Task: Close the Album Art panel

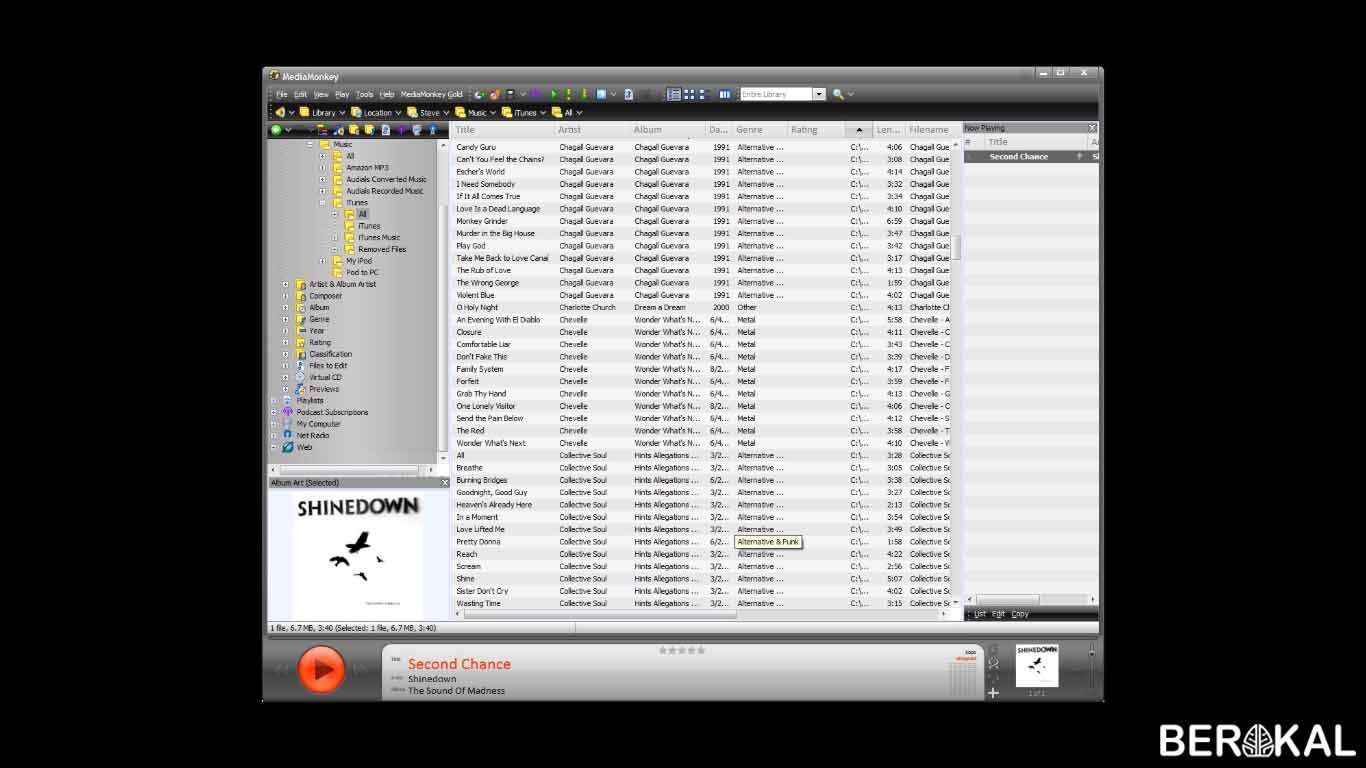Action: (x=445, y=483)
